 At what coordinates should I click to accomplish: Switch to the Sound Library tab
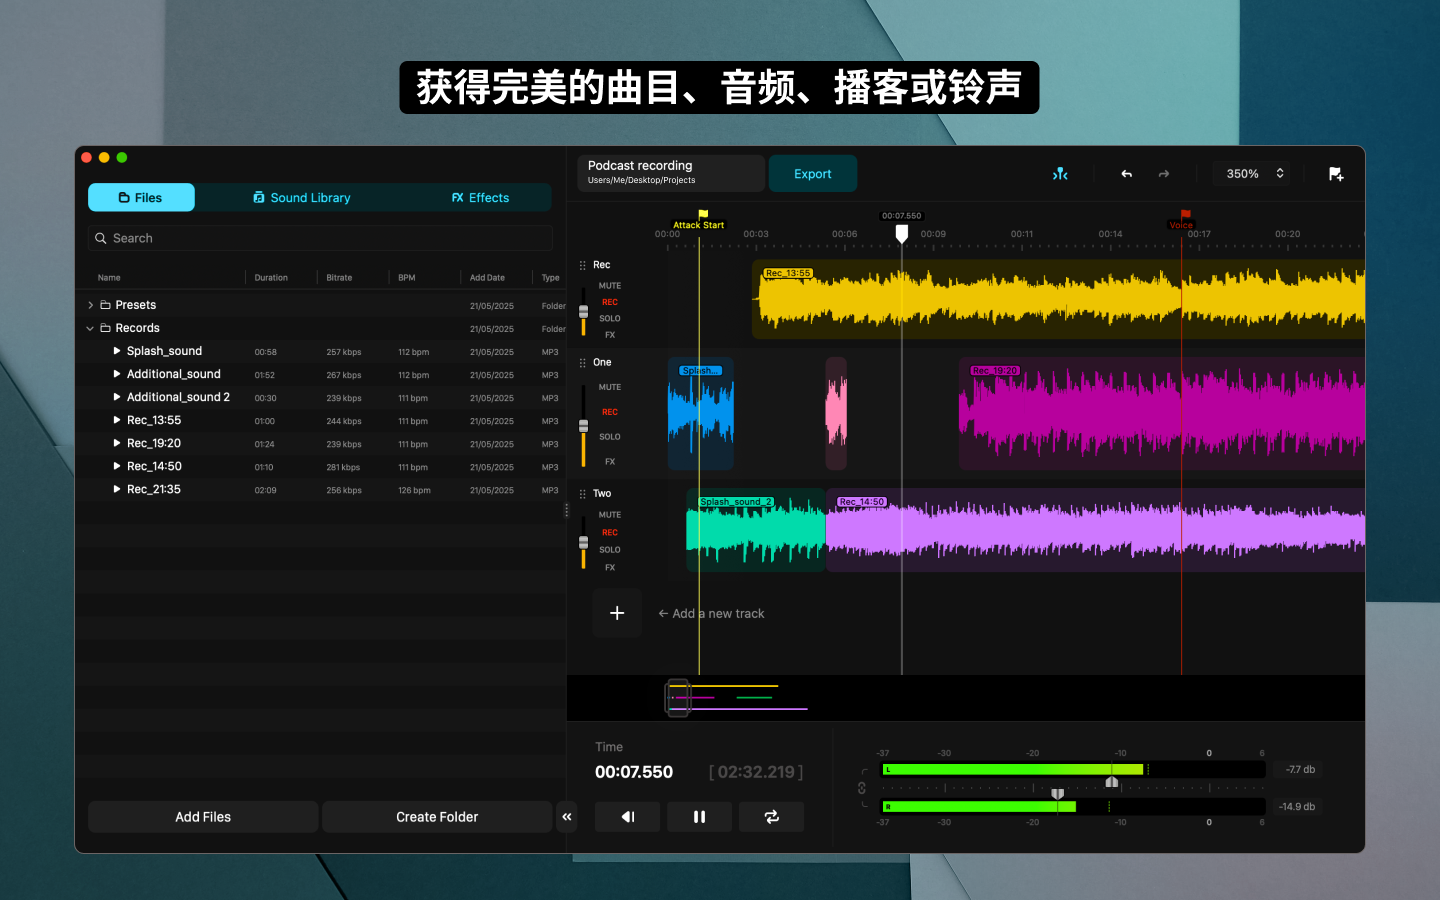tap(301, 198)
